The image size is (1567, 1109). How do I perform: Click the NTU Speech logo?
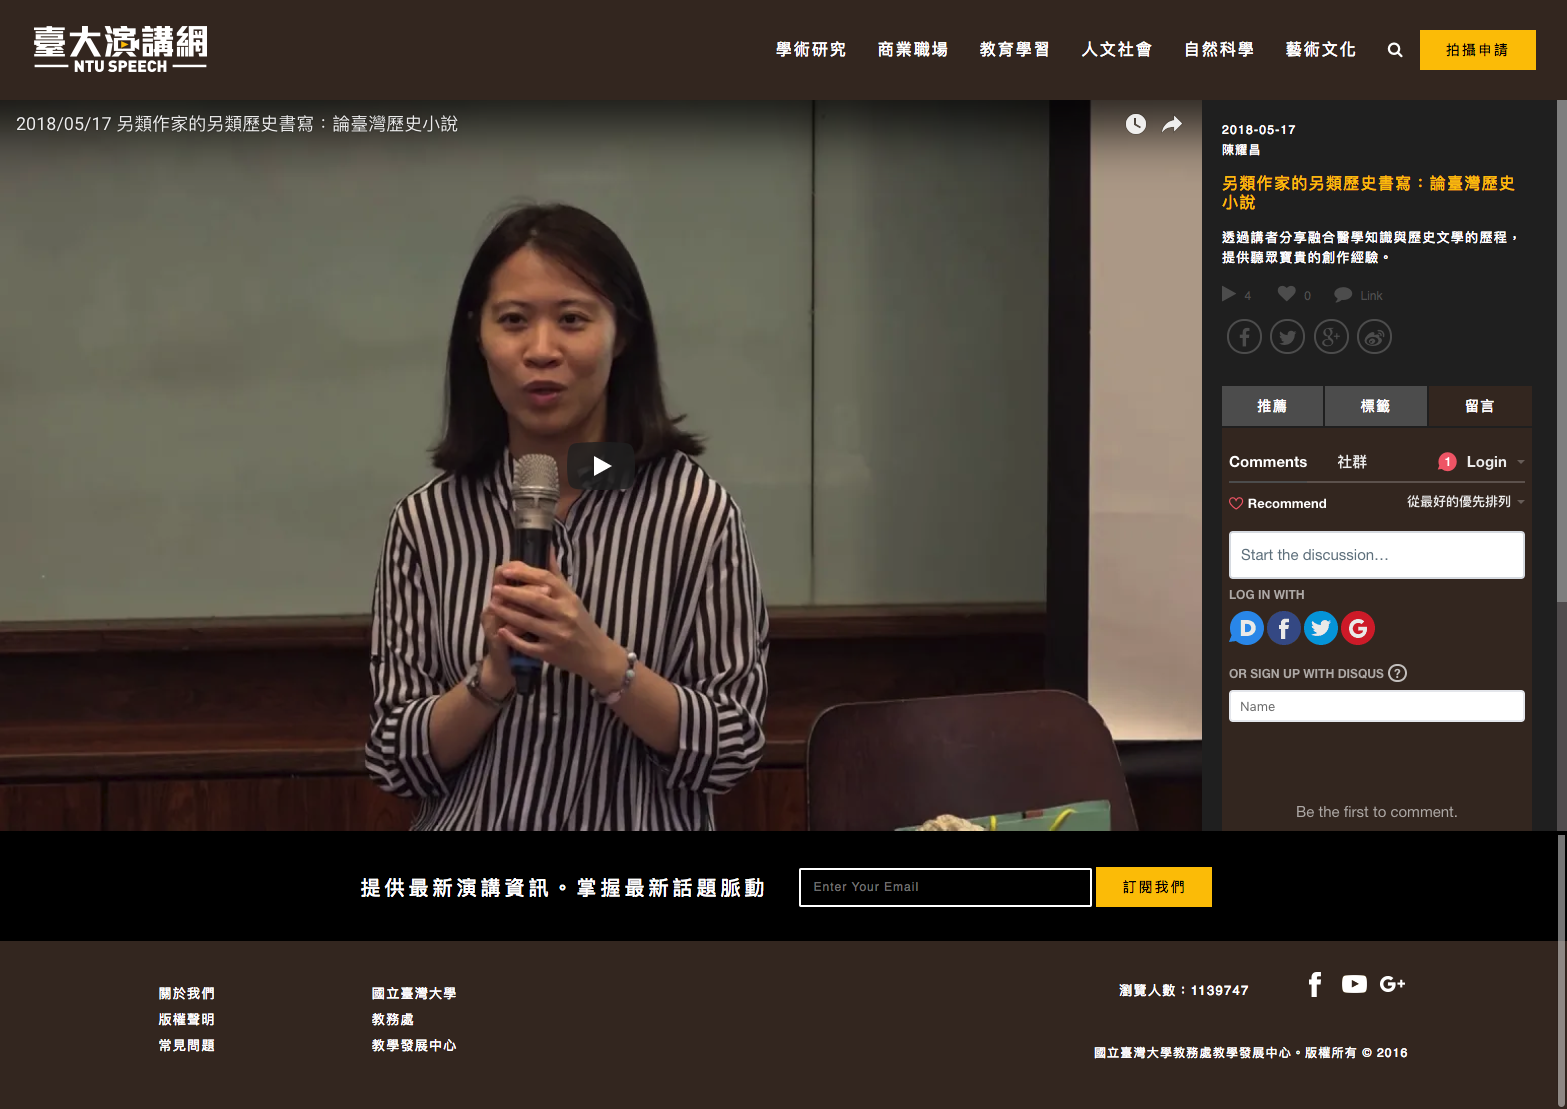point(120,49)
